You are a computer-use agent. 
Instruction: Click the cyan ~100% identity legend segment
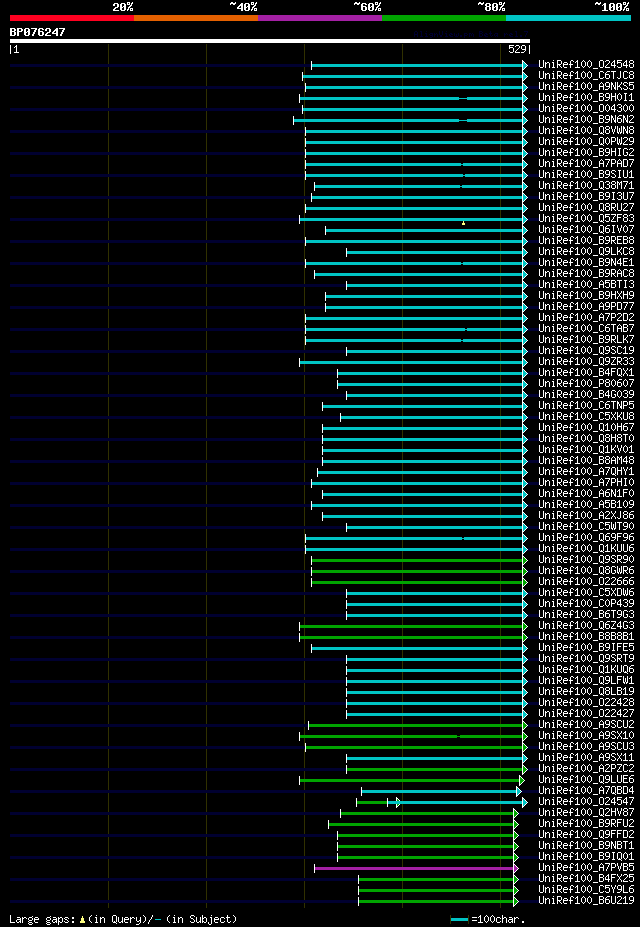(x=568, y=18)
